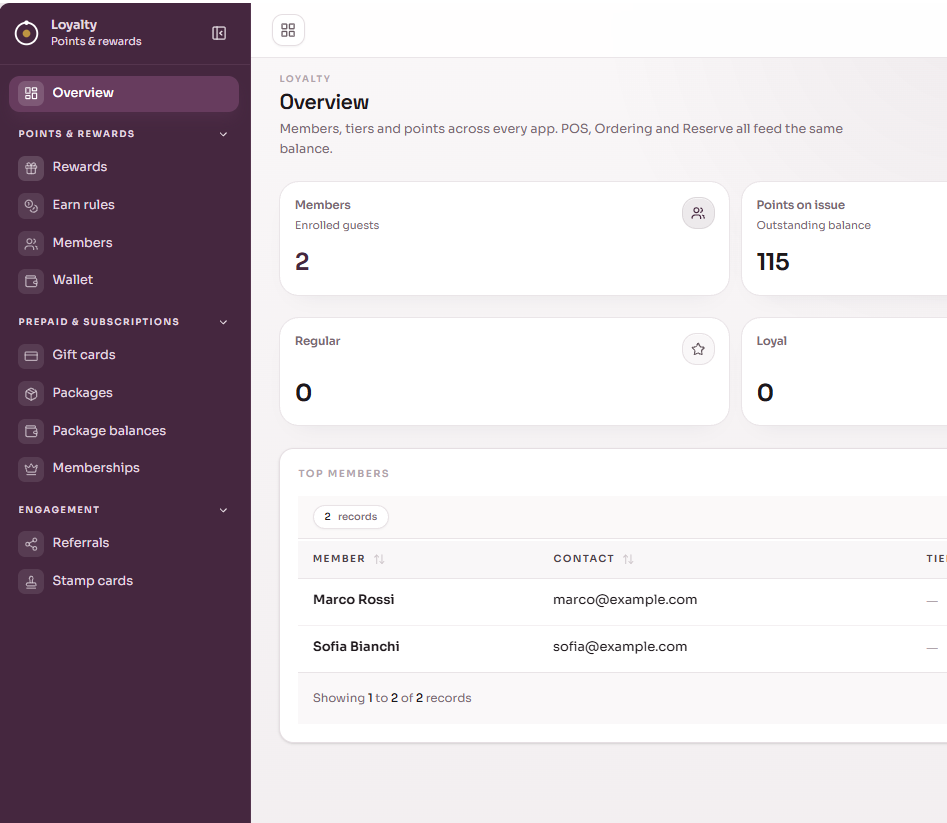Click the Members enrolled guests card
This screenshot has width=947, height=823.
tap(504, 239)
